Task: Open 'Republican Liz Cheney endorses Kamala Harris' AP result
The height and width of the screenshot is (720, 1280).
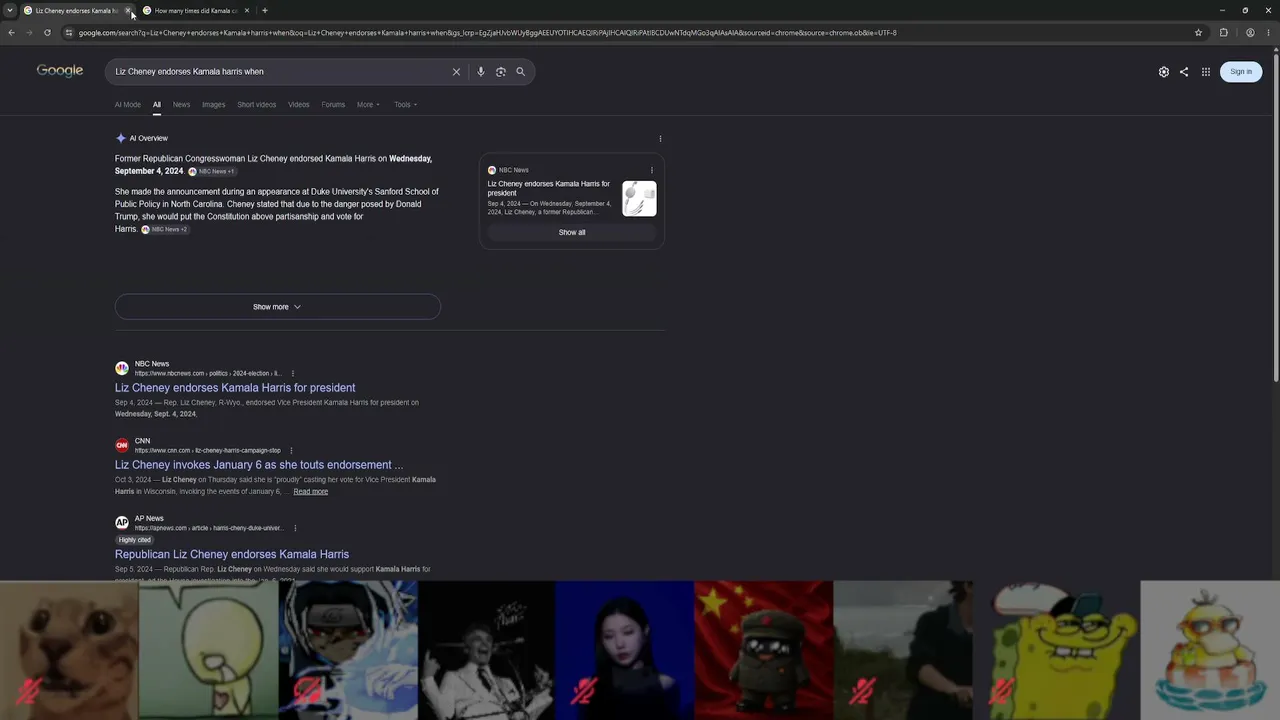Action: 232,554
